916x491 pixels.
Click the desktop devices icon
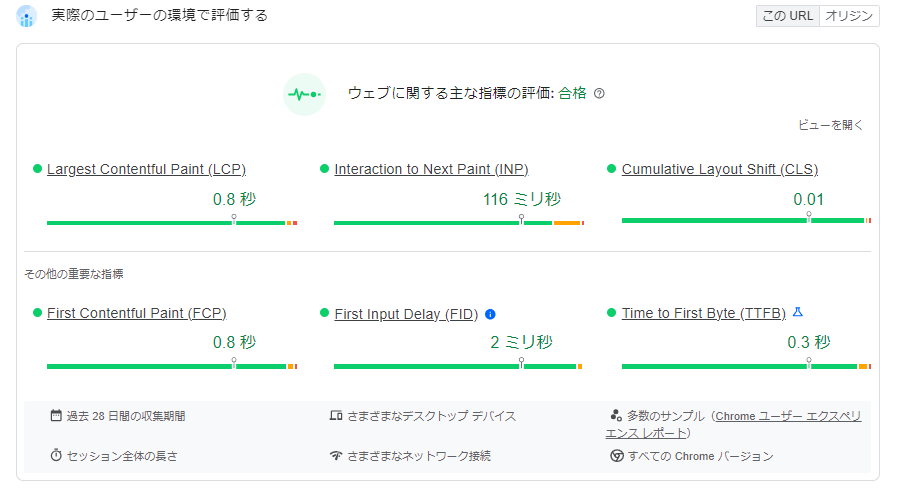tap(336, 415)
